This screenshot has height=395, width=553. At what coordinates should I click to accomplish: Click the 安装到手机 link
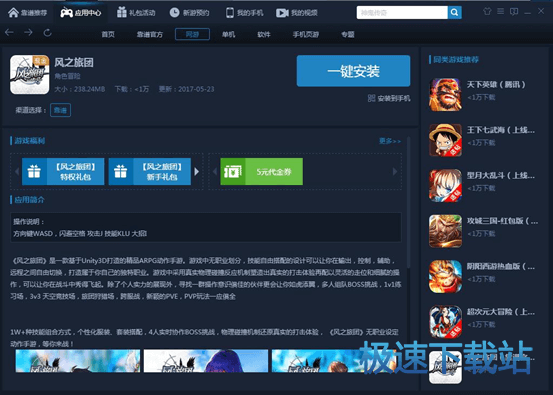[394, 98]
